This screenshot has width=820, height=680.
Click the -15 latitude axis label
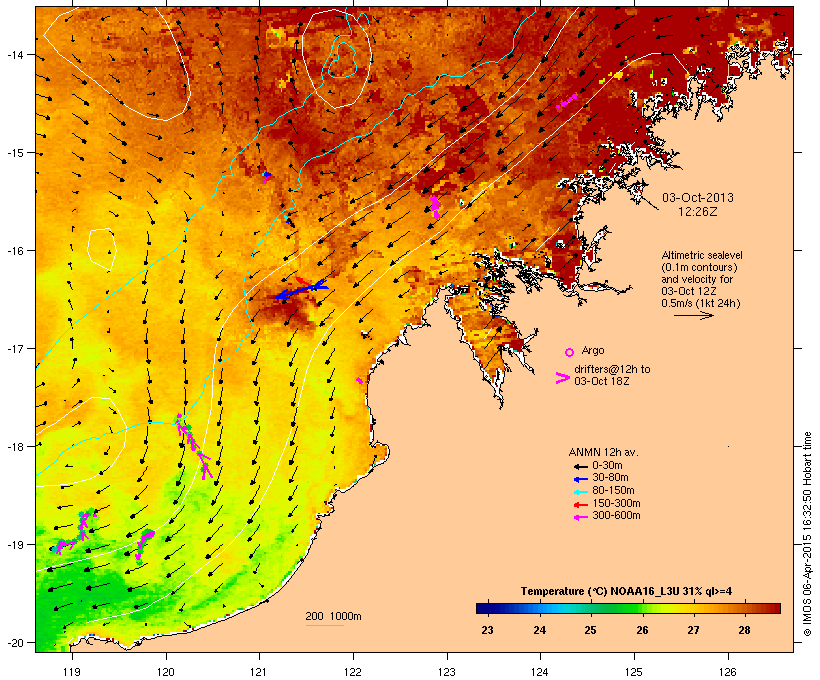click(14, 153)
